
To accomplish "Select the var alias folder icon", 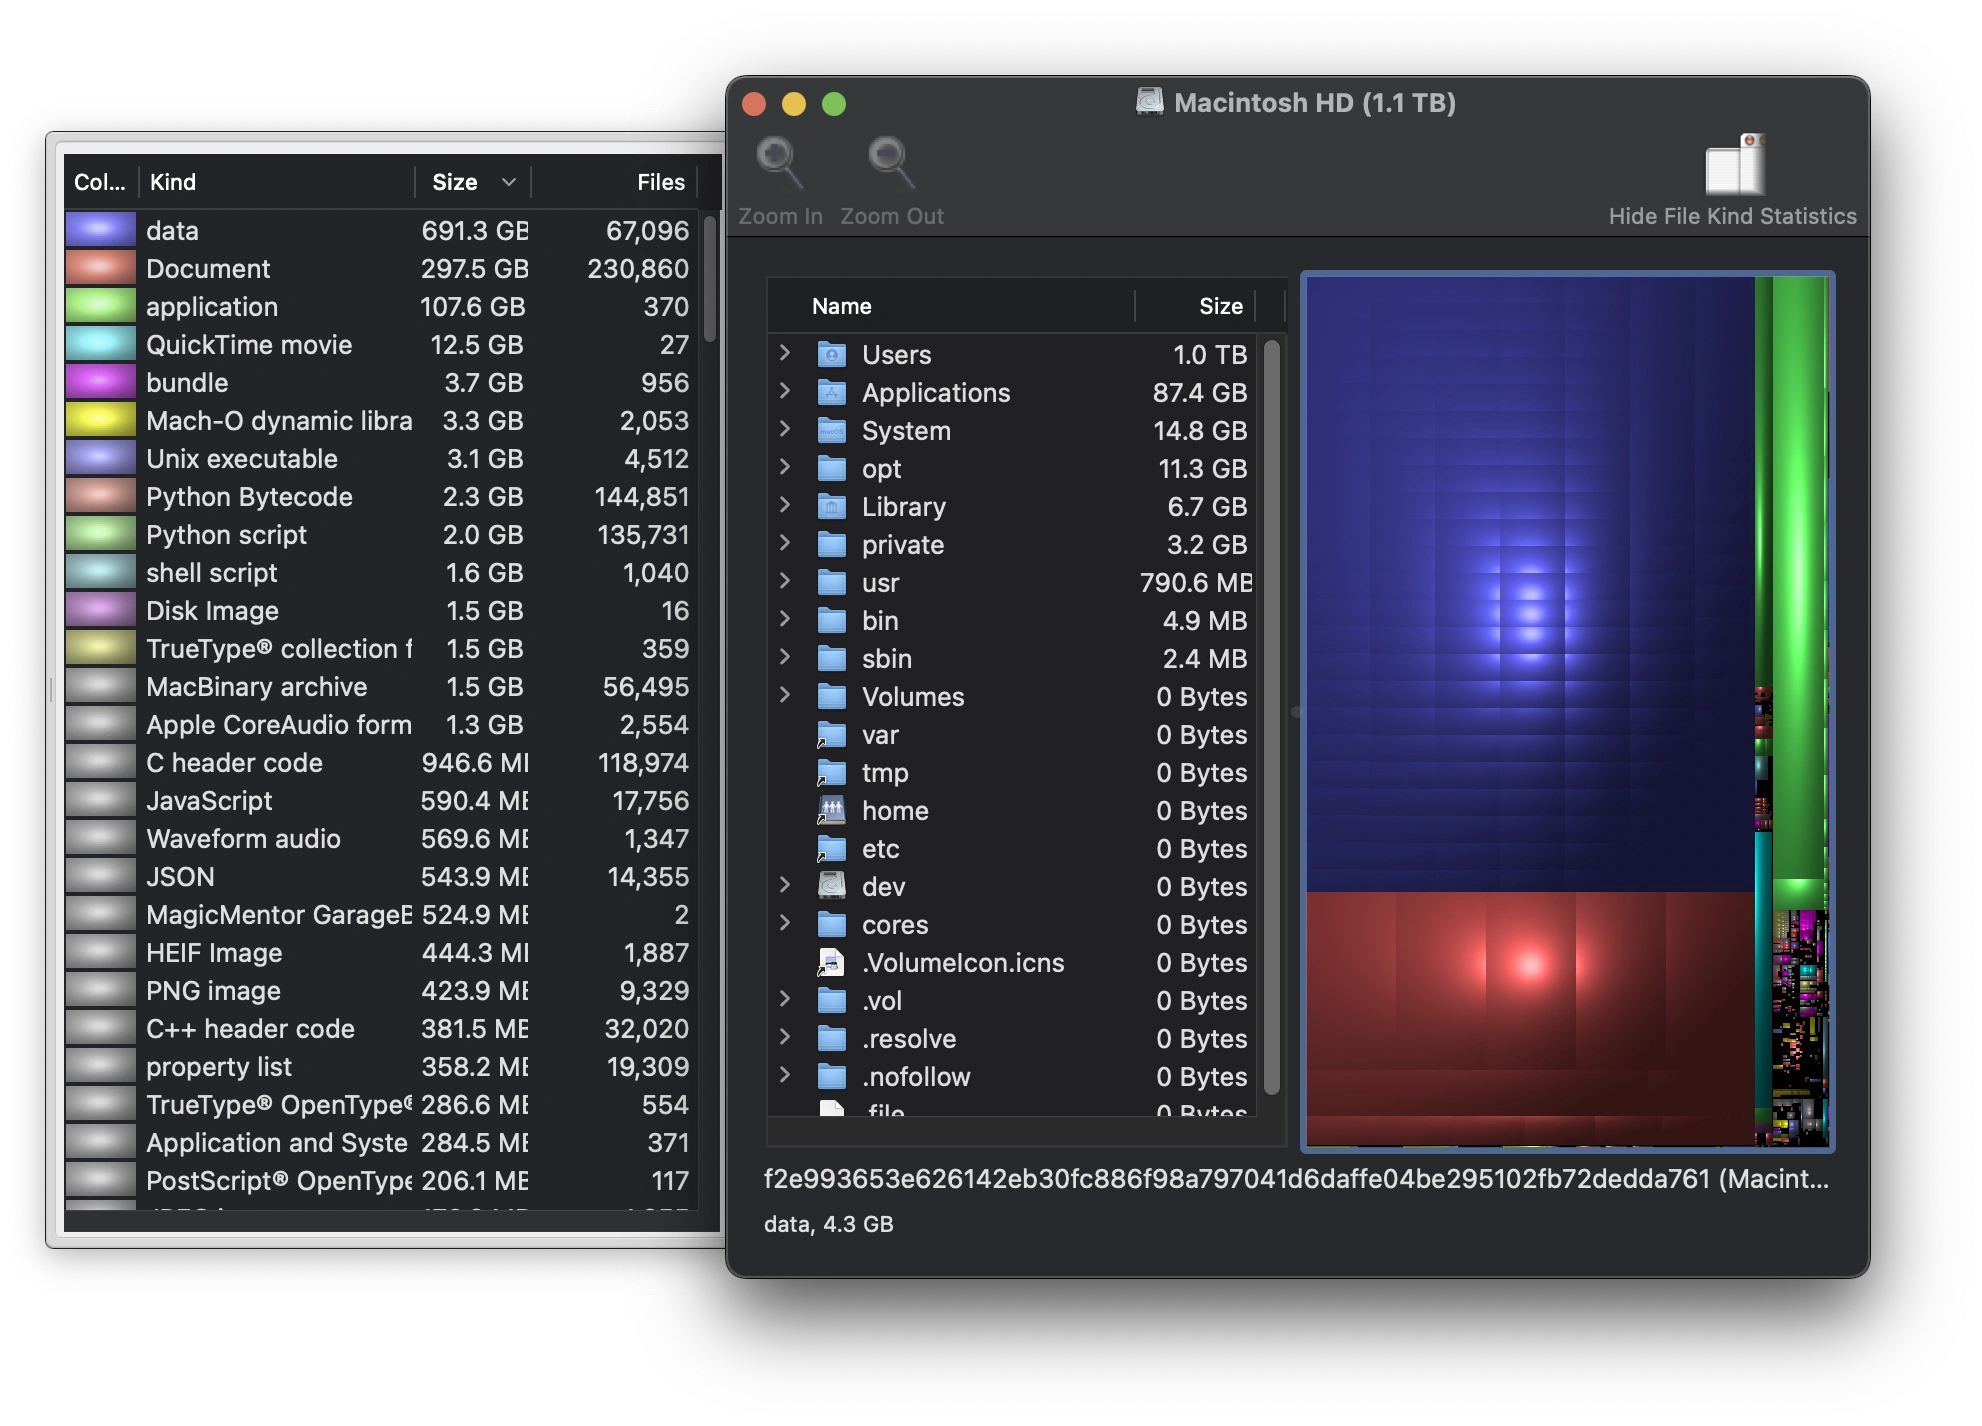I will (832, 735).
